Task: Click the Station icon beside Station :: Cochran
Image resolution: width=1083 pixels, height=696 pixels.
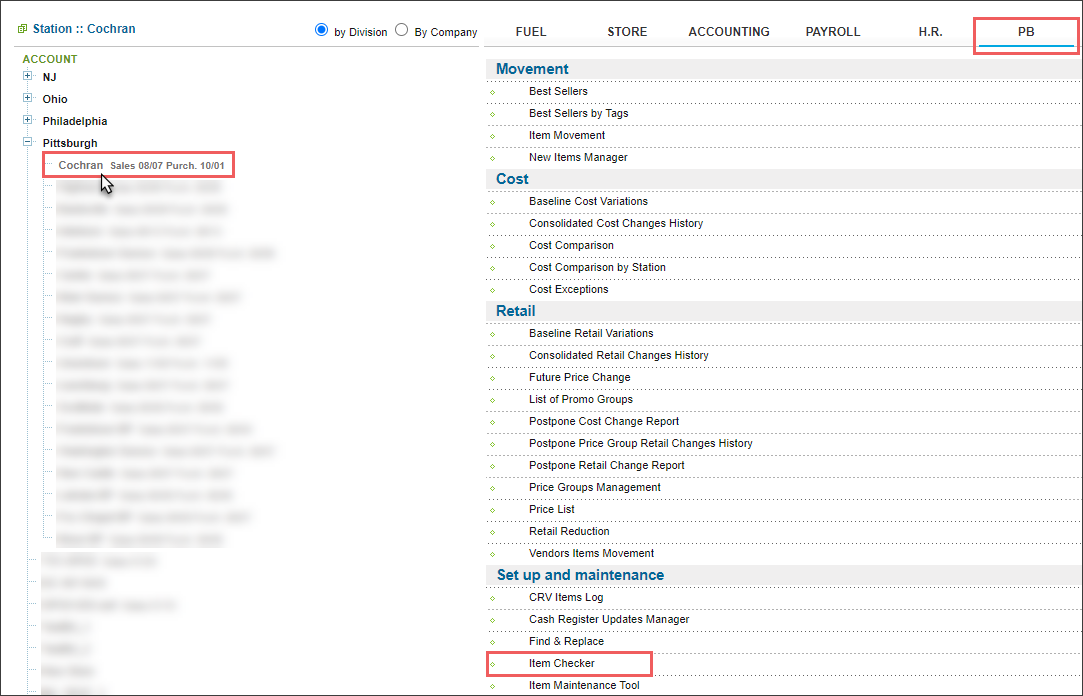Action: tap(22, 29)
